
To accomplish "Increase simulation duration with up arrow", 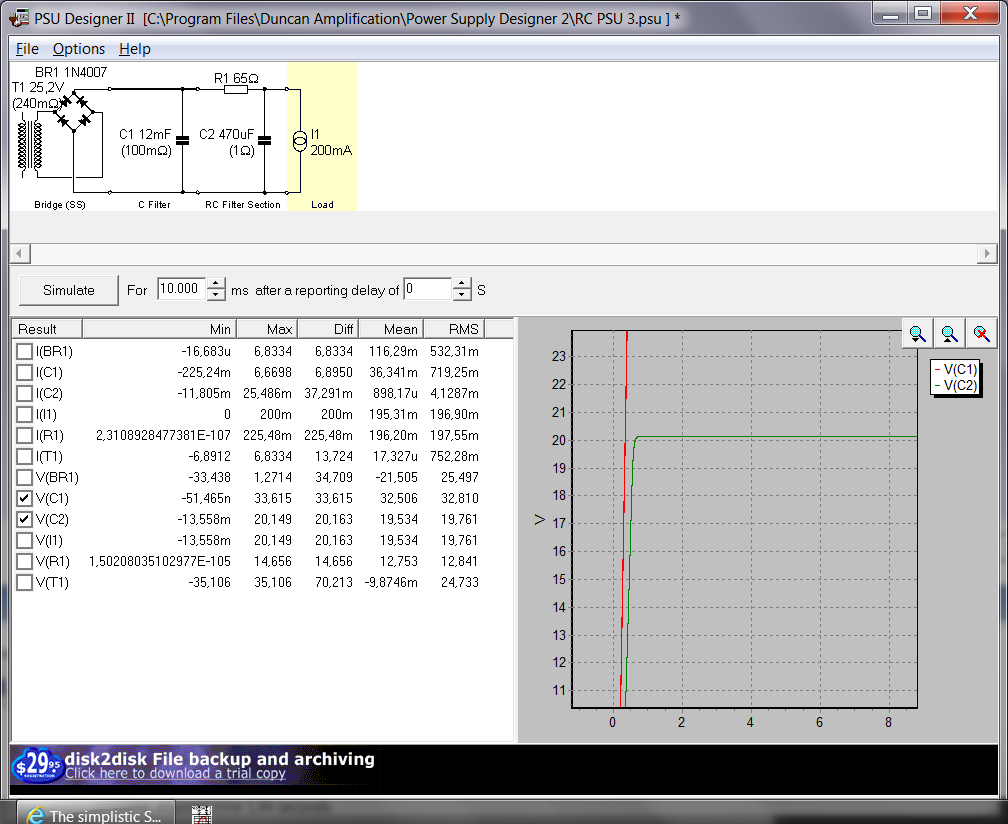I will [x=216, y=283].
